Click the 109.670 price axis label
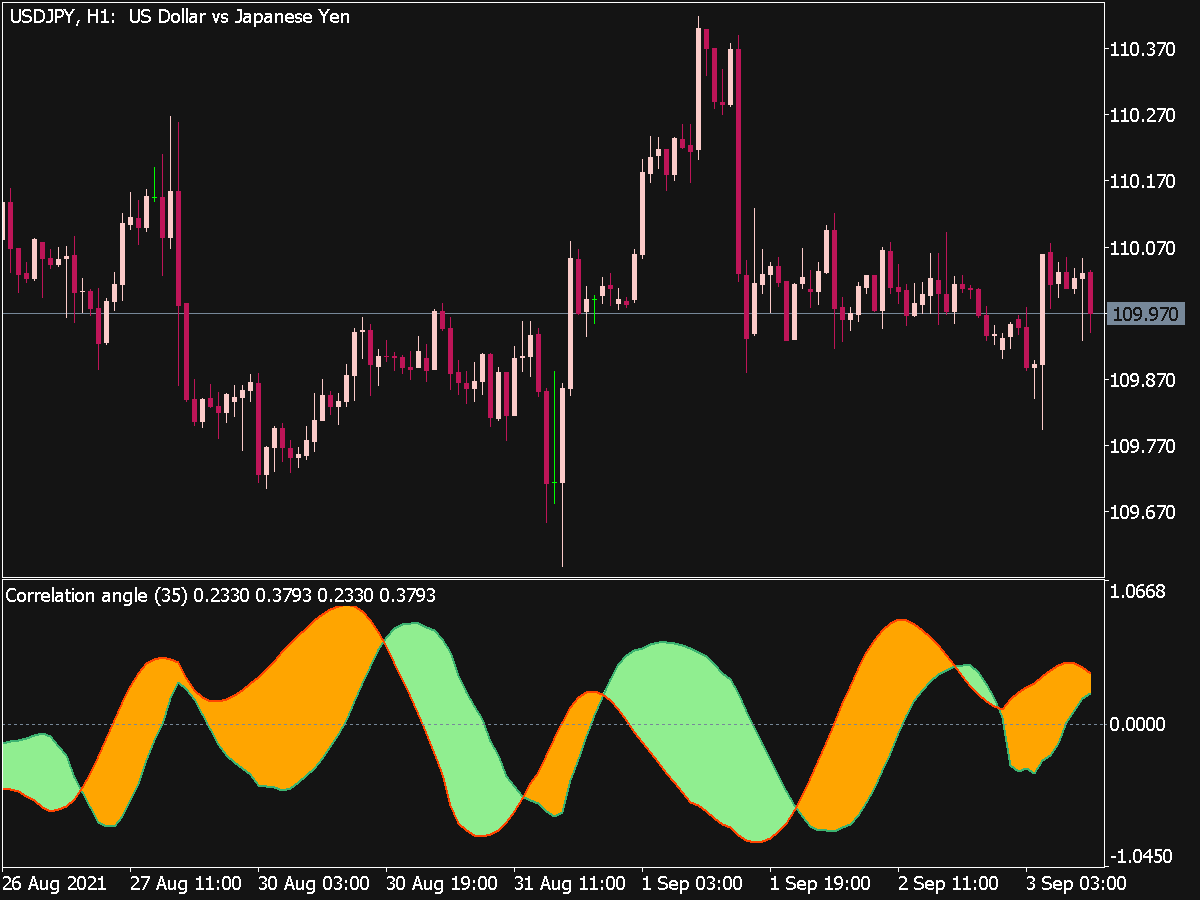1200x900 pixels. tap(1141, 513)
